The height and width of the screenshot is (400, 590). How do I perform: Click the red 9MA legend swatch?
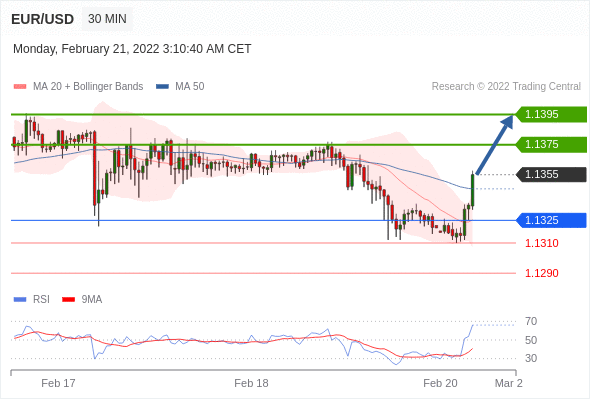pyautogui.click(x=68, y=300)
